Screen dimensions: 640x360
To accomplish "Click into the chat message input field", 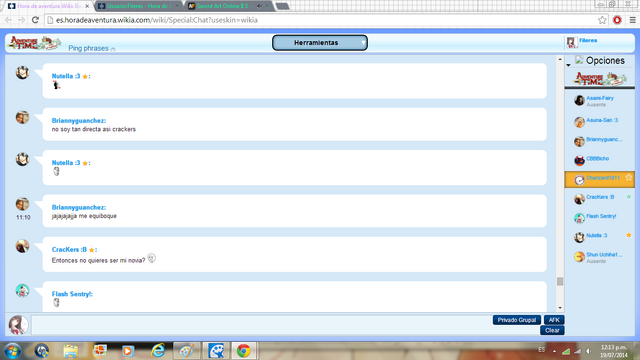I will point(285,325).
